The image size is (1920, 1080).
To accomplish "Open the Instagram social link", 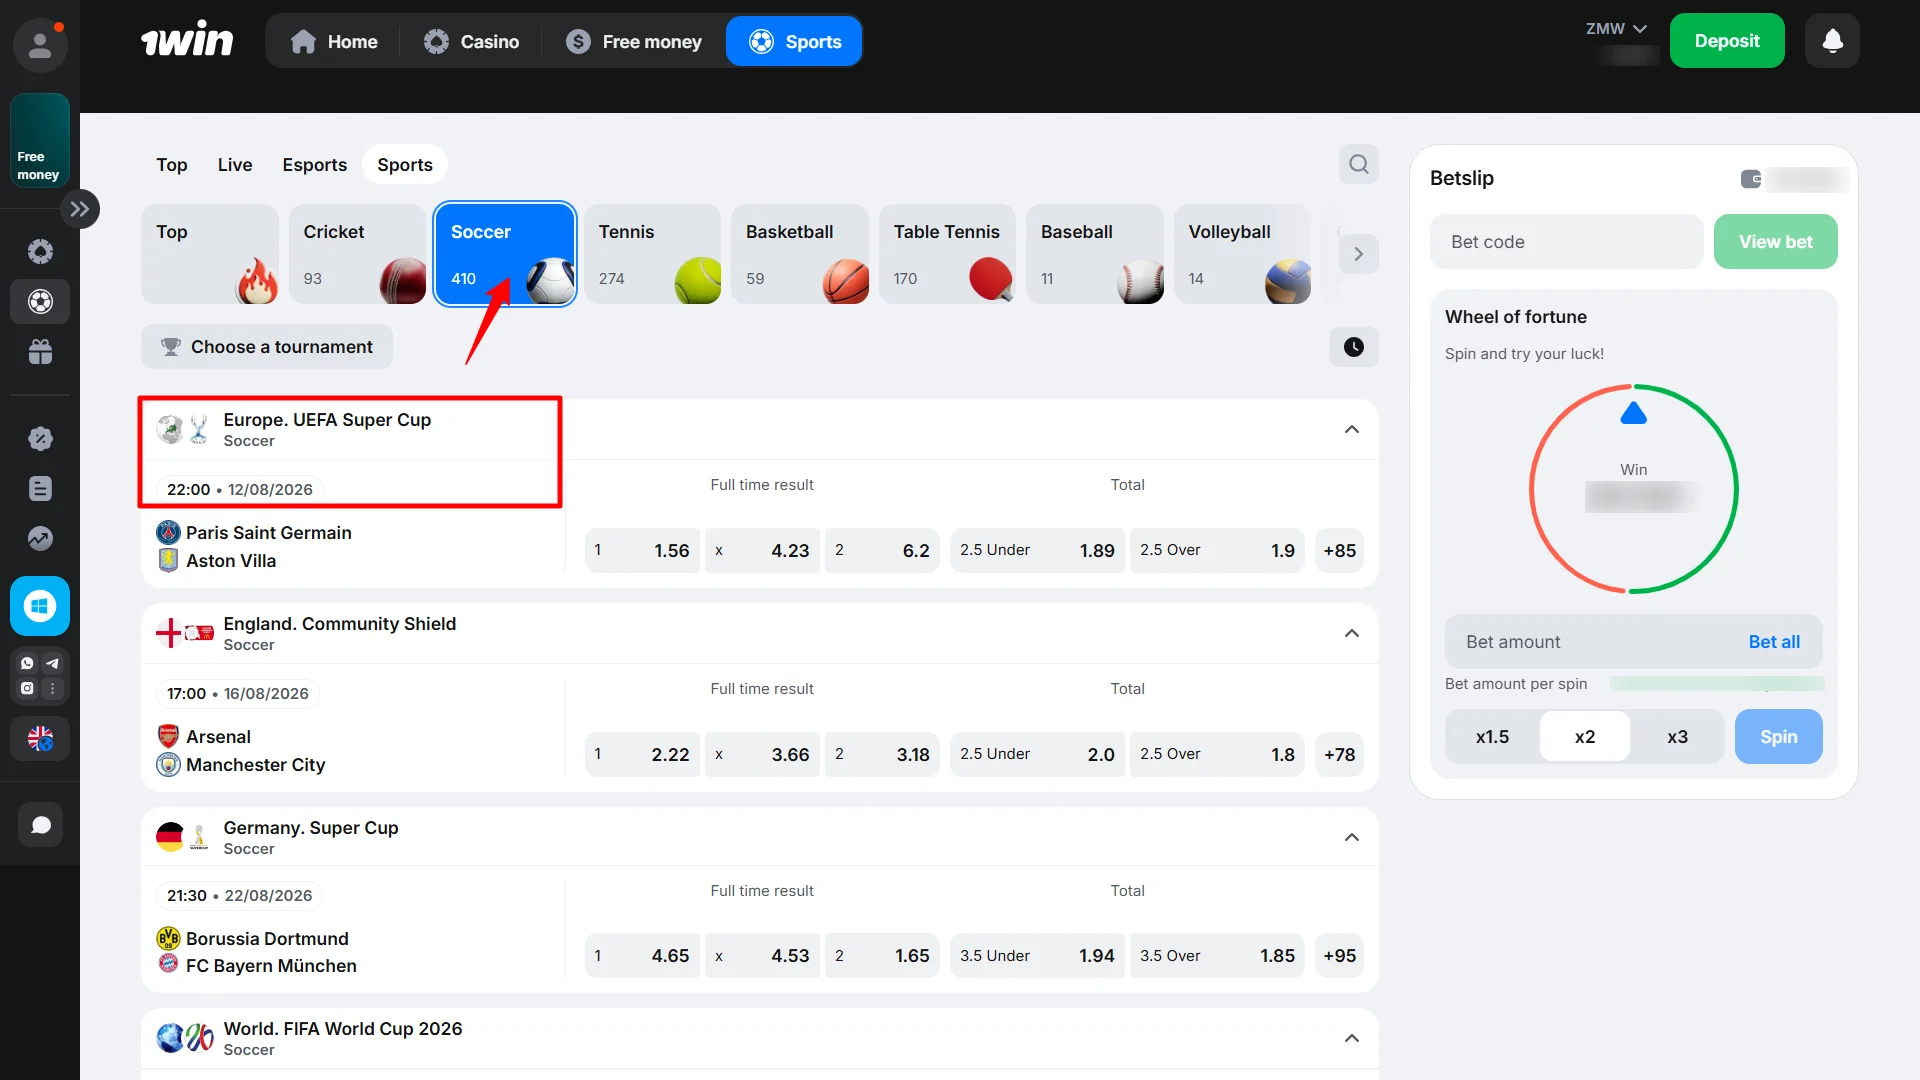I will tap(27, 688).
